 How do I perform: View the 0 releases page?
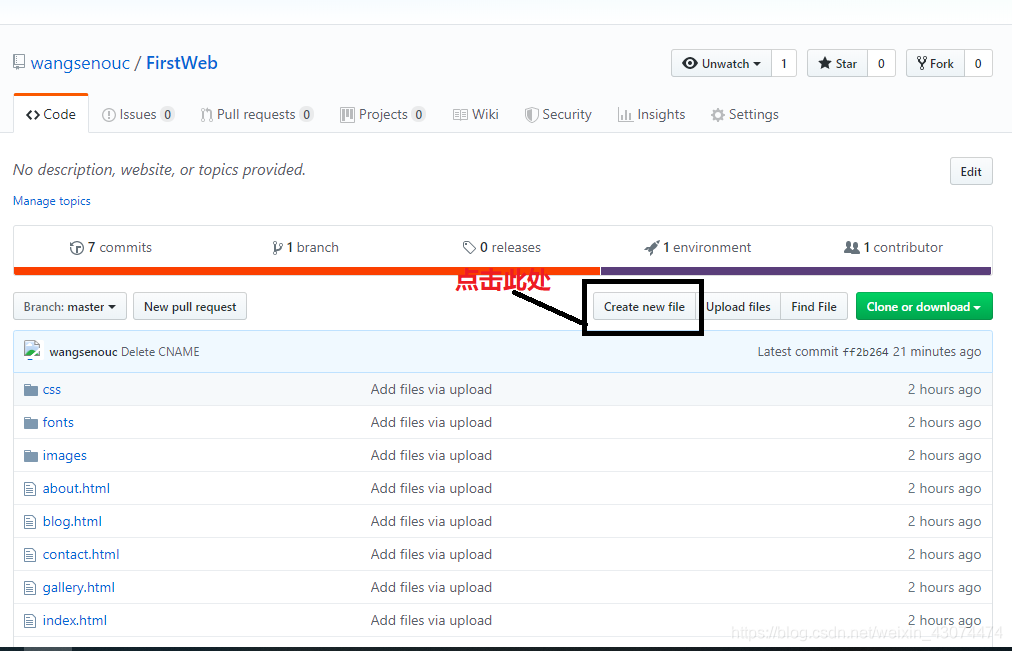[x=501, y=247]
